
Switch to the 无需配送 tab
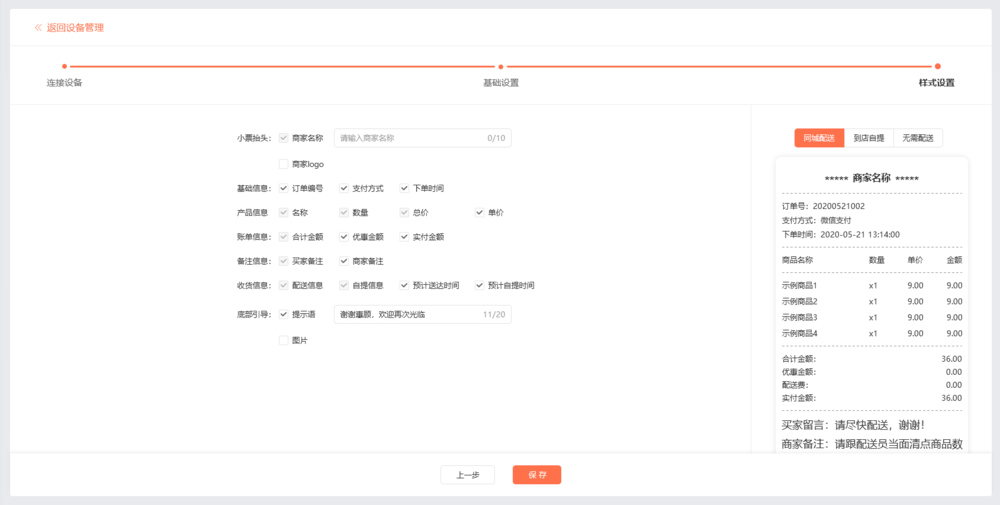(x=918, y=138)
